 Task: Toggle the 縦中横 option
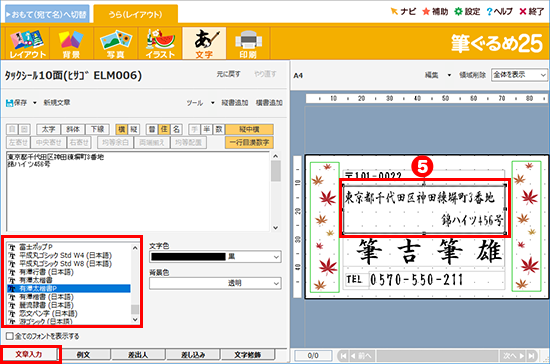pos(249,129)
